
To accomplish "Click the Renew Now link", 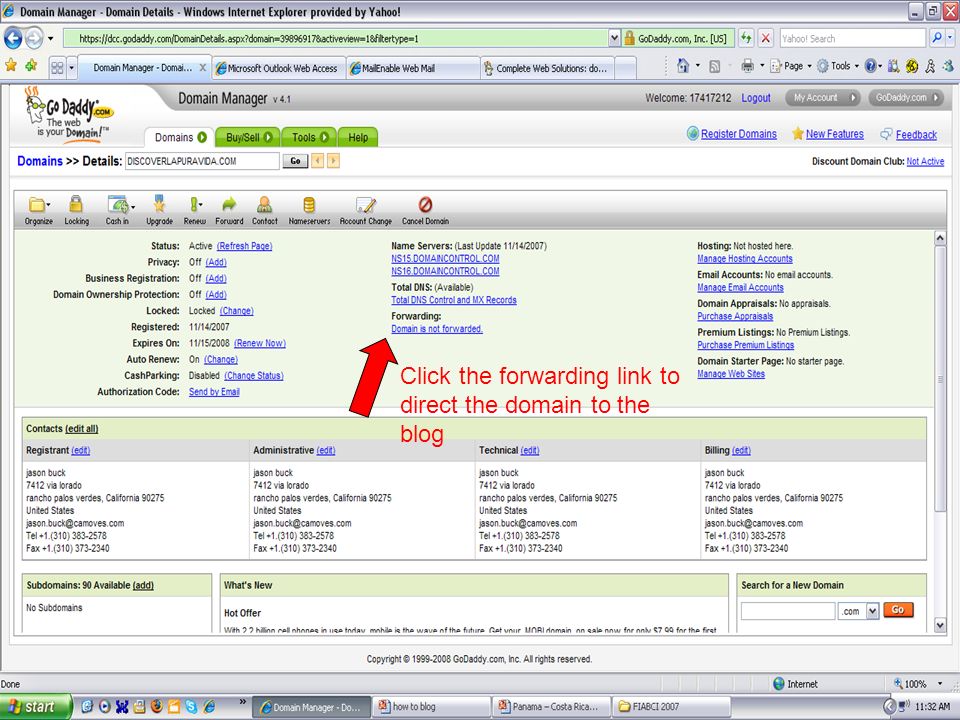I will point(260,343).
